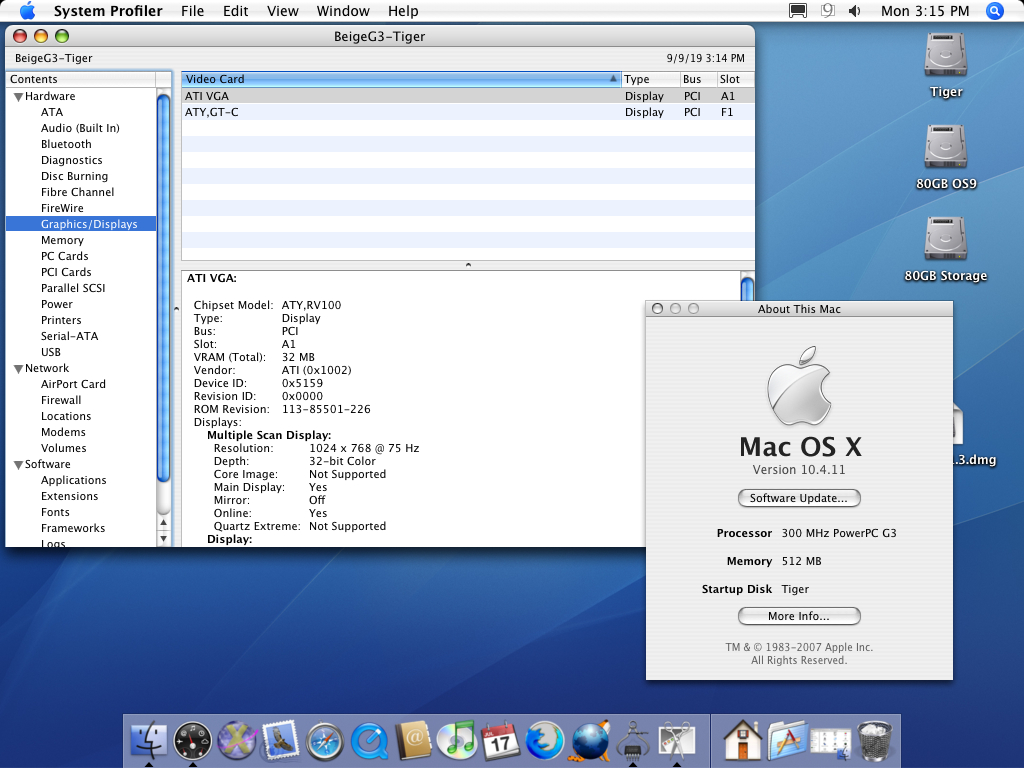Select Bluetooth in the Hardware list

(66, 144)
